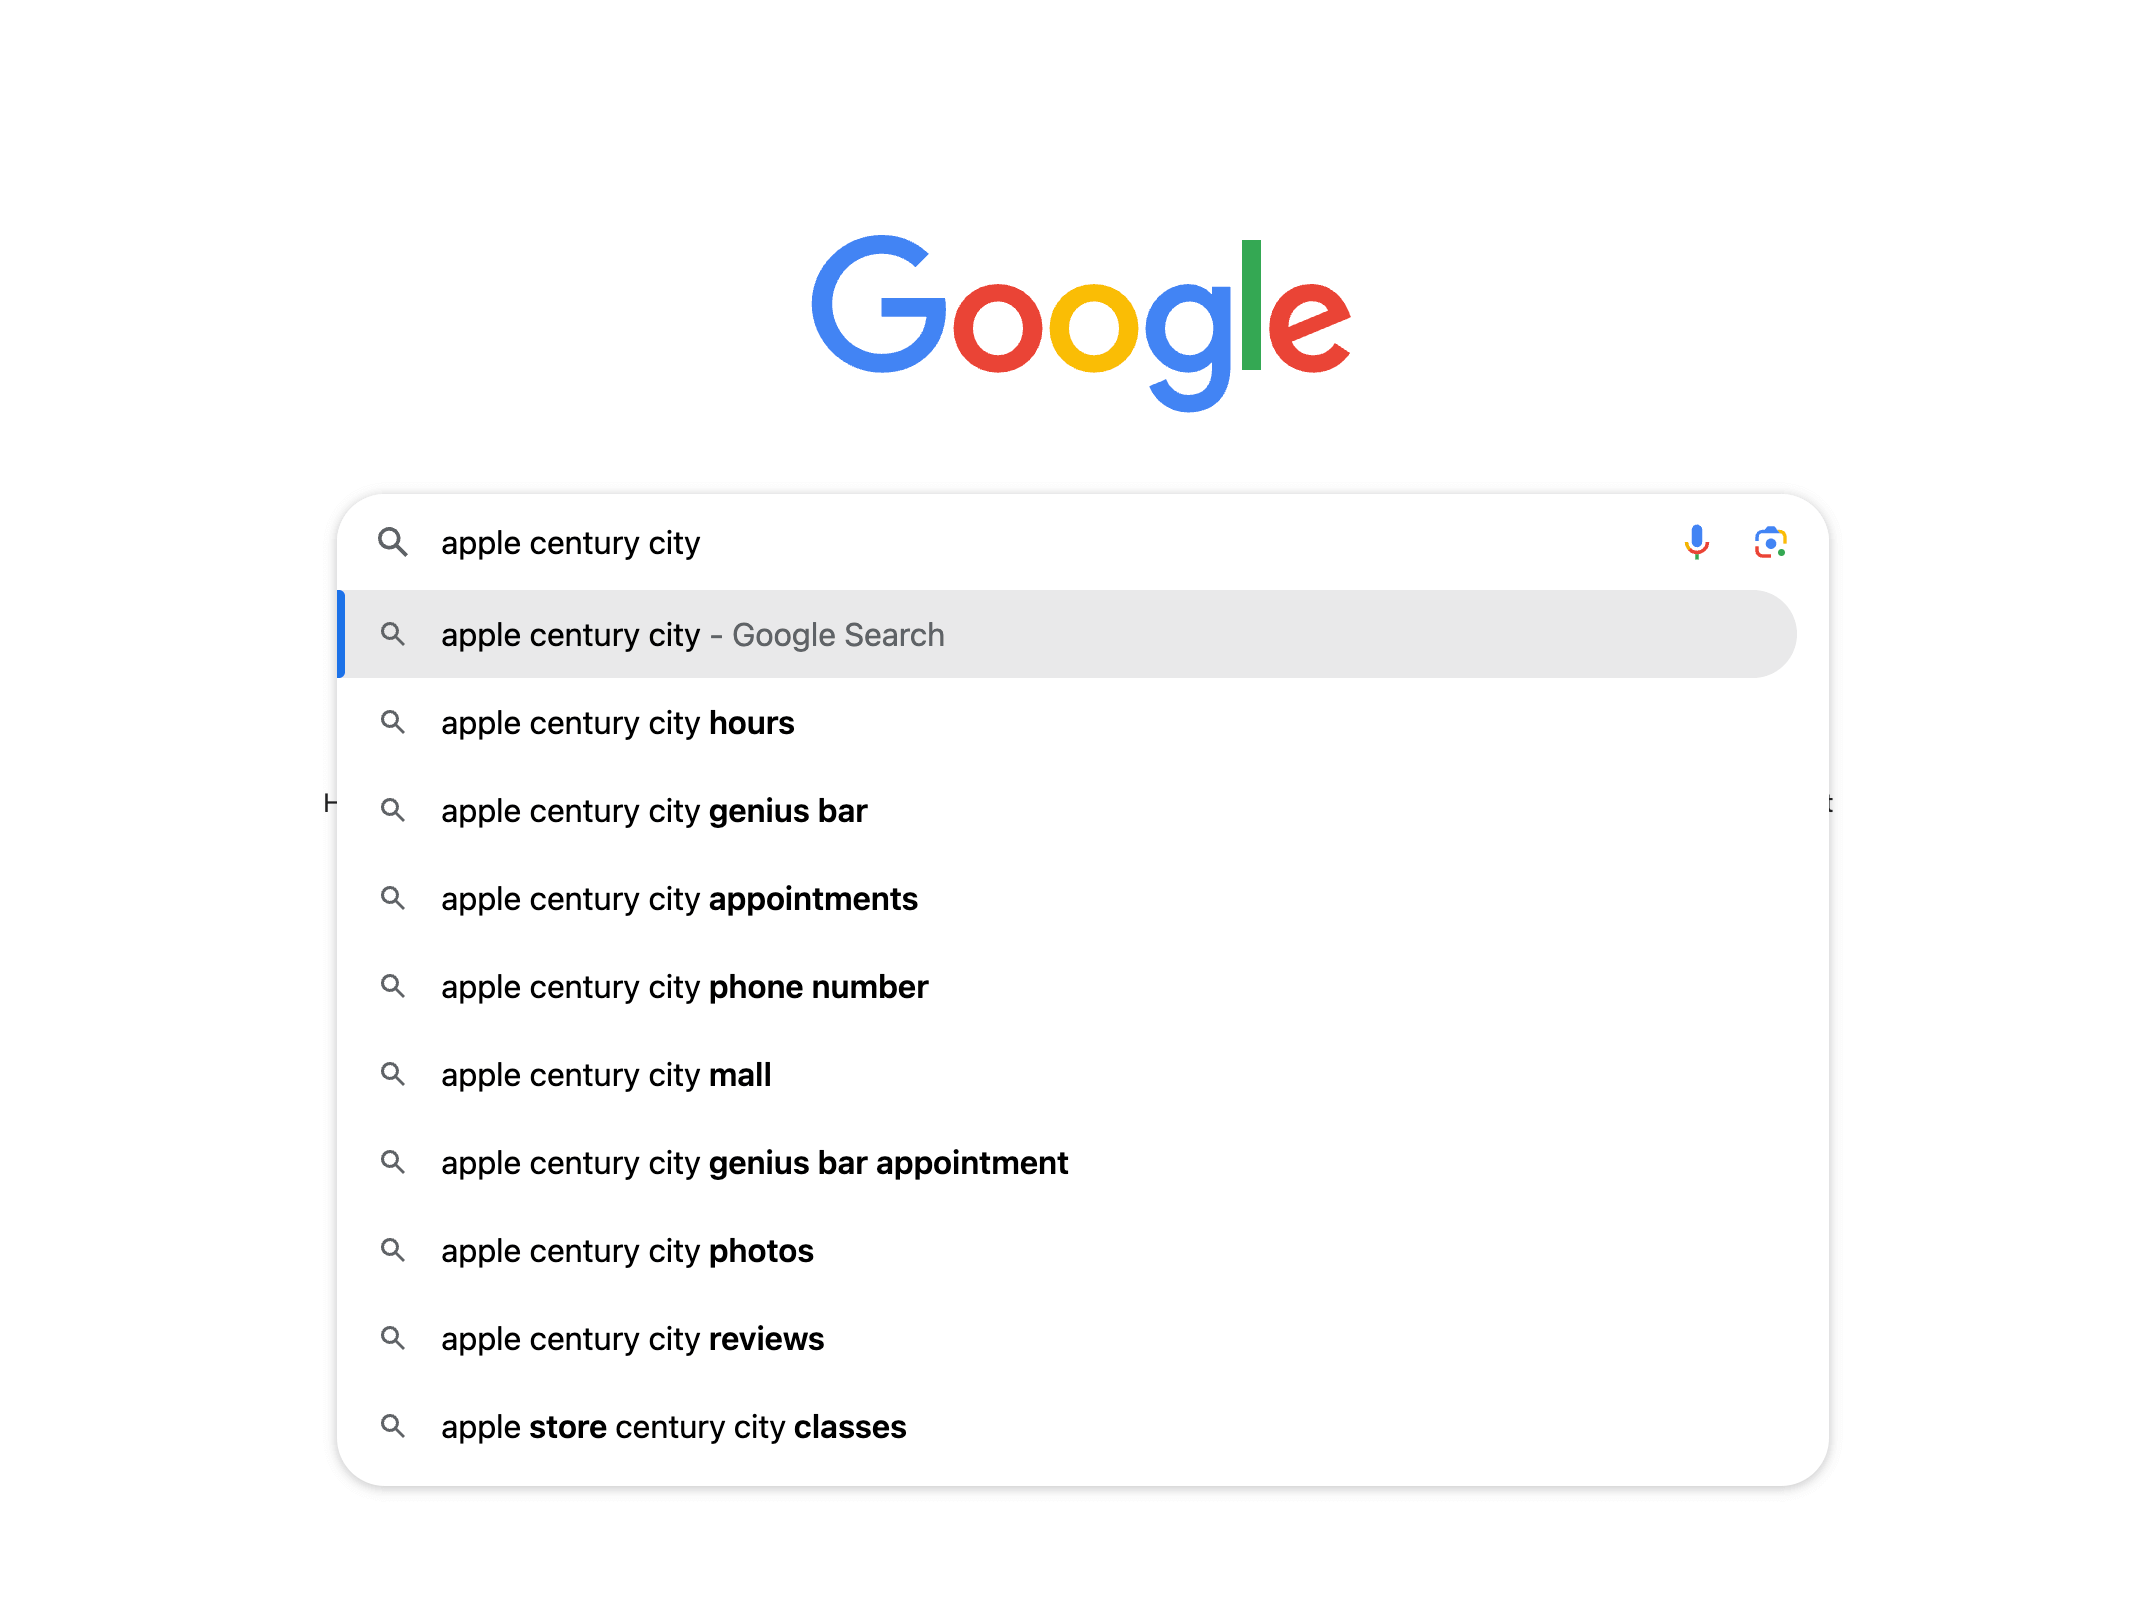Click the search text field
The height and width of the screenshot is (1622, 2130).
coord(1050,543)
